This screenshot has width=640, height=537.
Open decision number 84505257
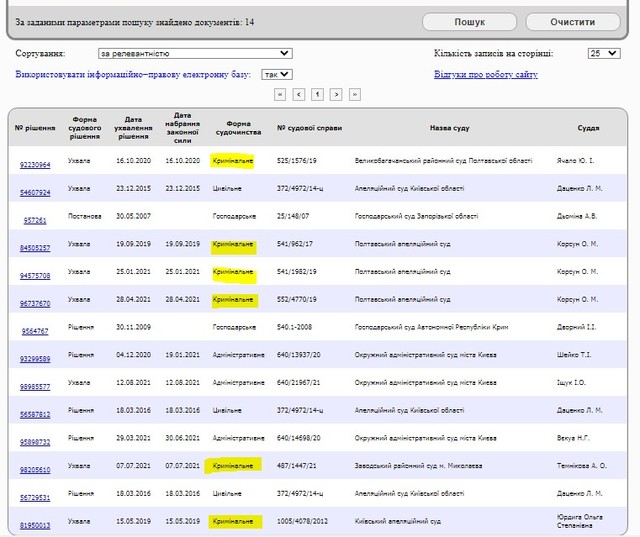point(35,248)
